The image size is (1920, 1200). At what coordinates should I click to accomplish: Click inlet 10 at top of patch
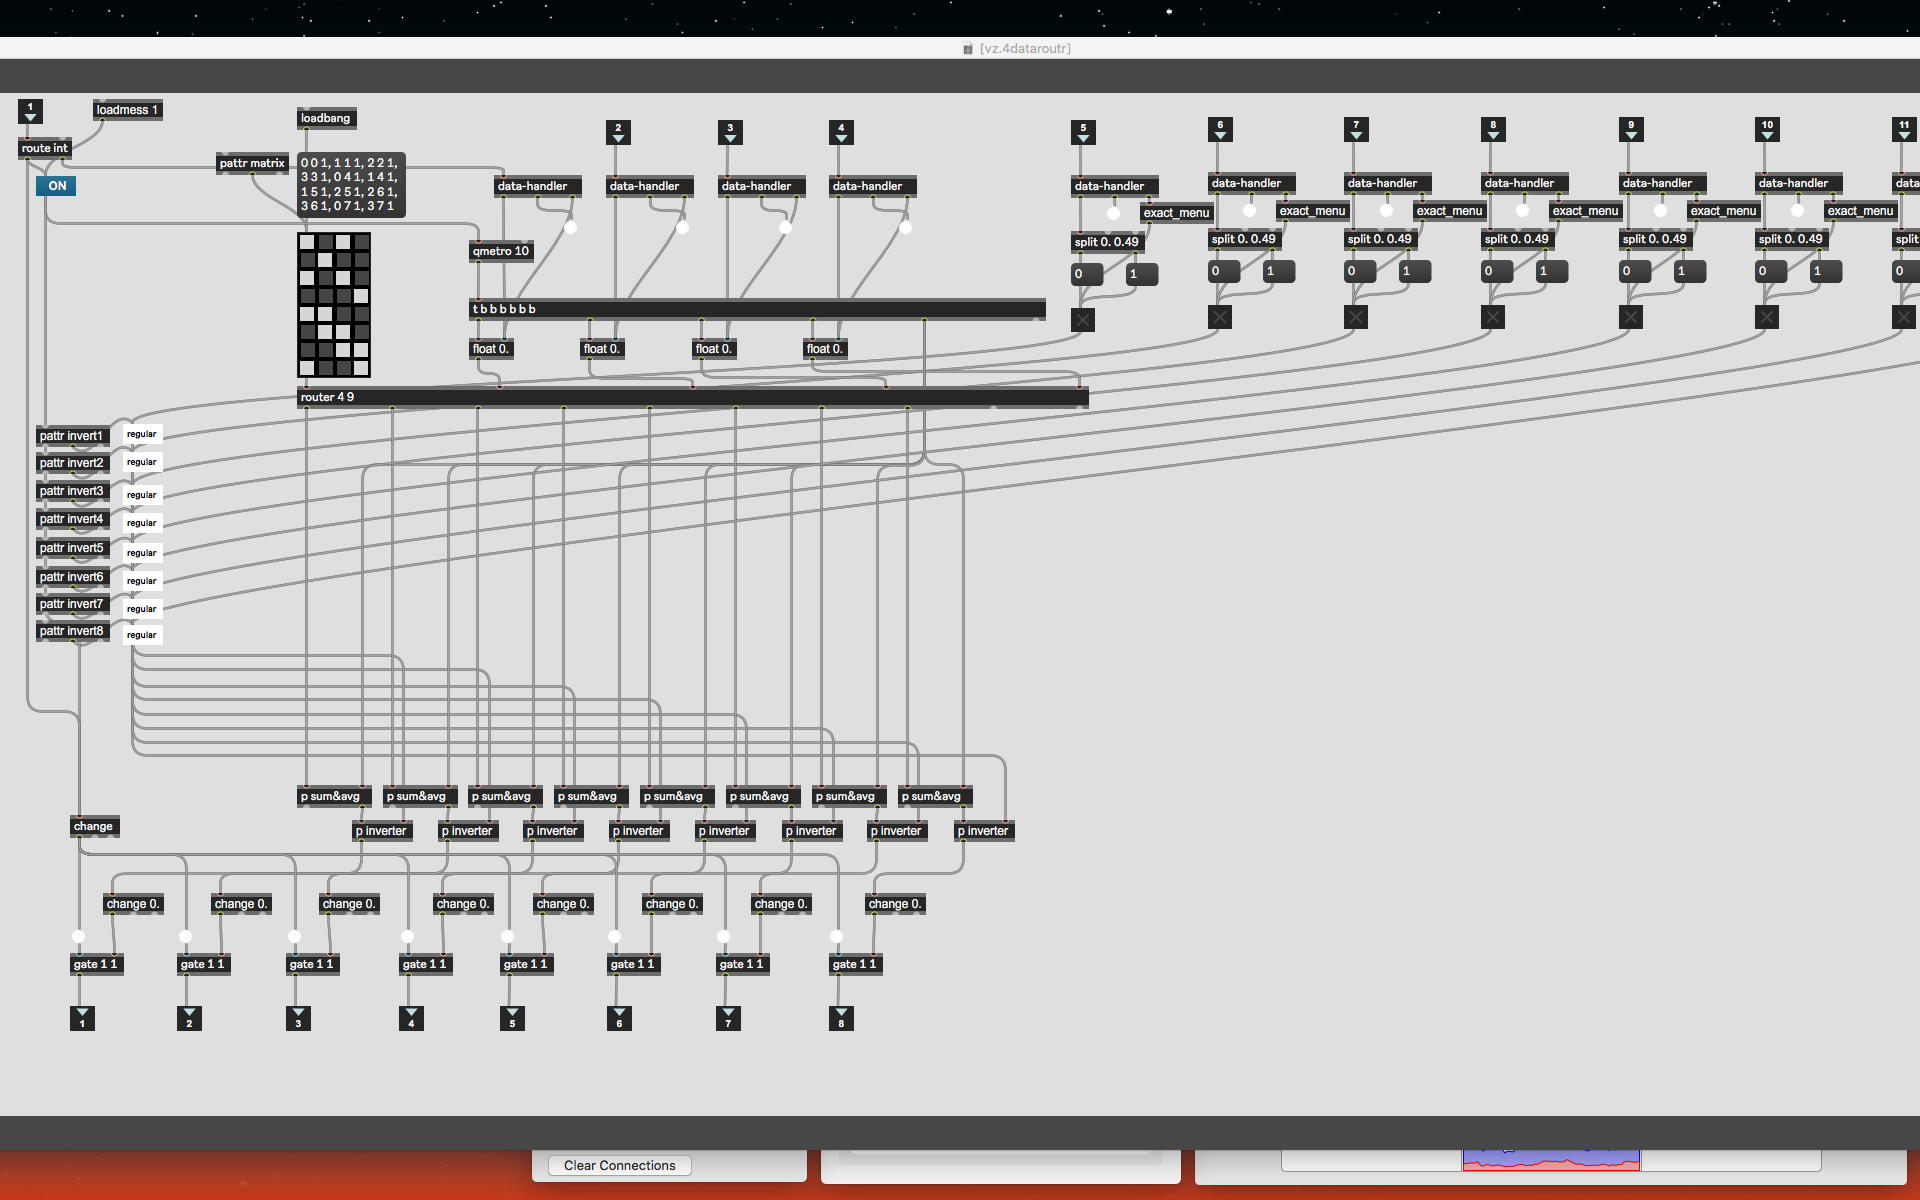(1767, 129)
